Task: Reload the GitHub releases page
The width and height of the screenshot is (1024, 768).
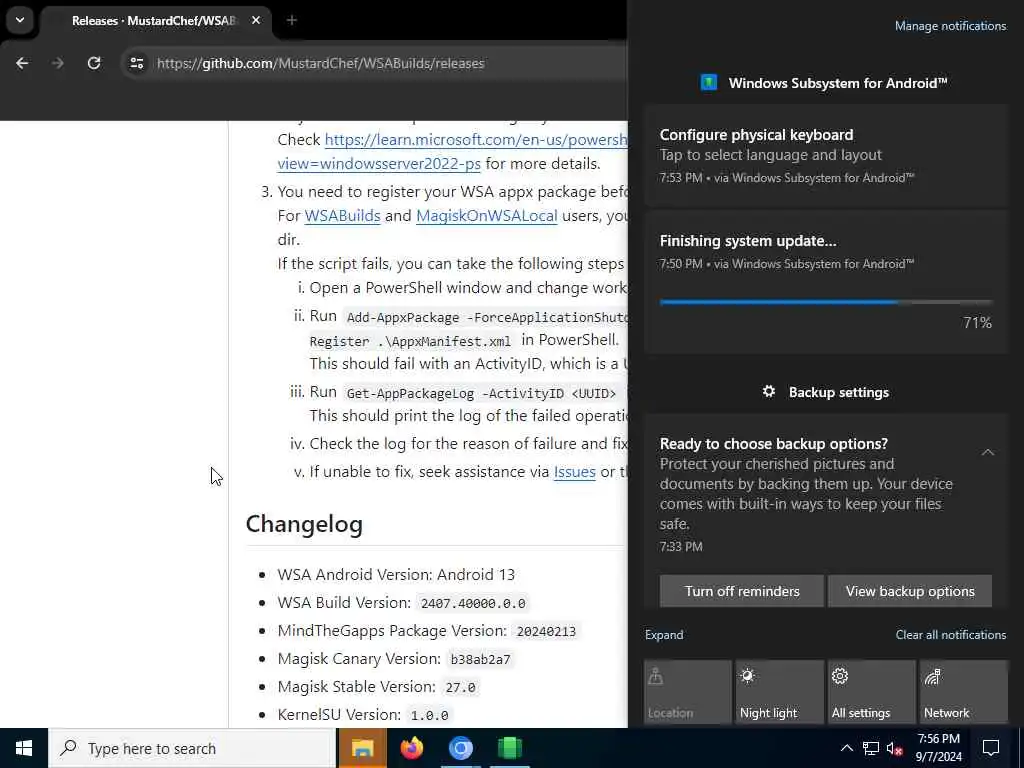Action: pyautogui.click(x=94, y=63)
